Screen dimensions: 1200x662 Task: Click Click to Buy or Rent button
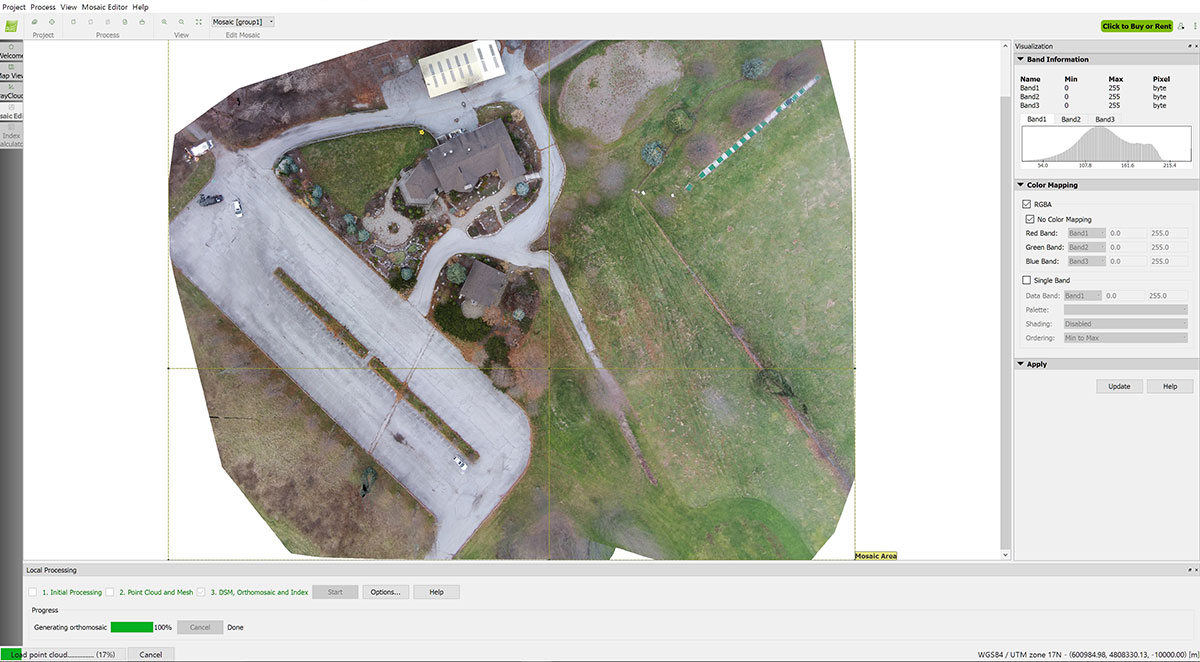tap(1136, 26)
